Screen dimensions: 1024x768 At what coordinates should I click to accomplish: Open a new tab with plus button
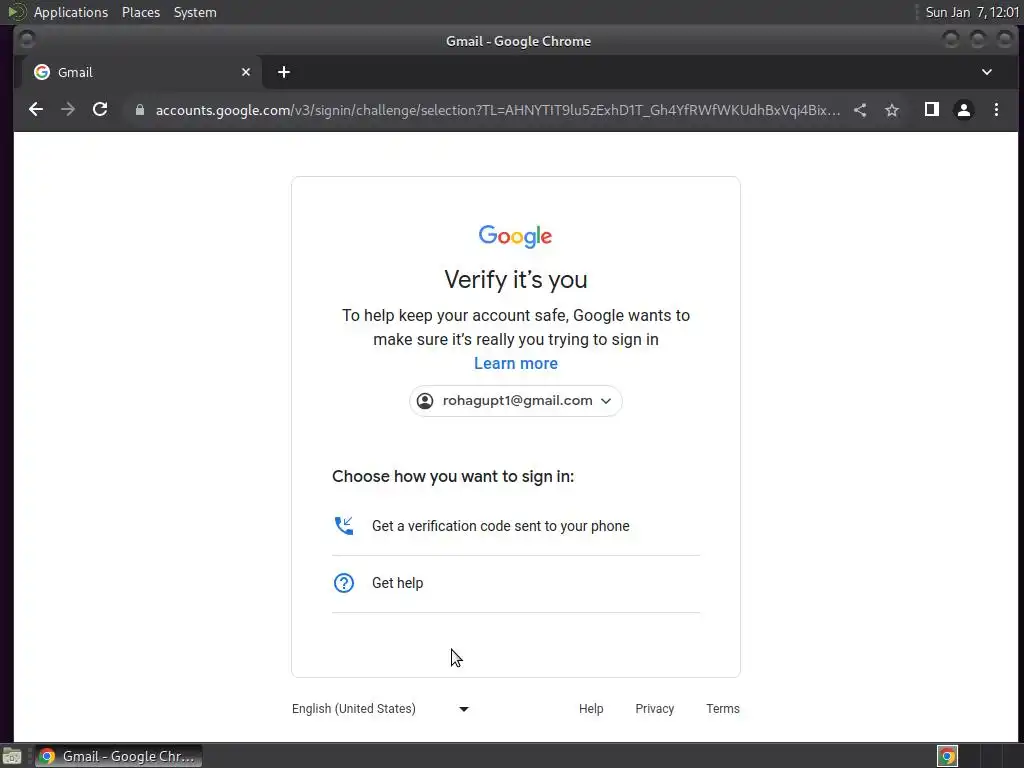tap(283, 72)
